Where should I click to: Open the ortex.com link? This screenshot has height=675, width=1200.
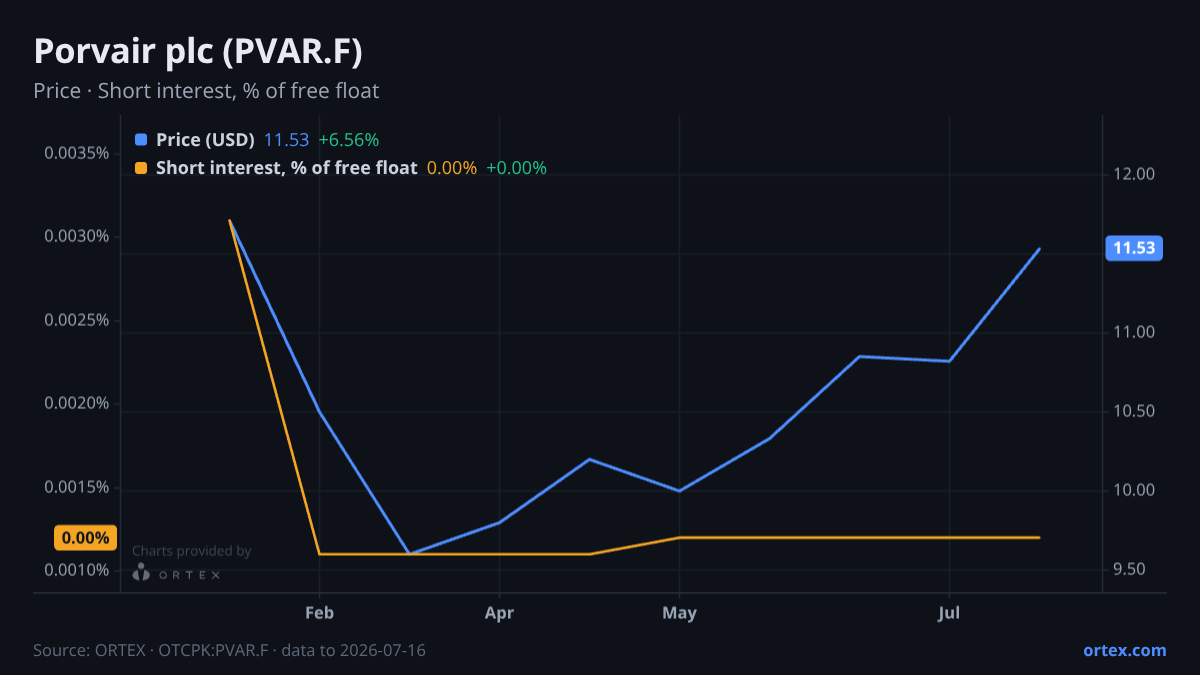click(x=1124, y=650)
